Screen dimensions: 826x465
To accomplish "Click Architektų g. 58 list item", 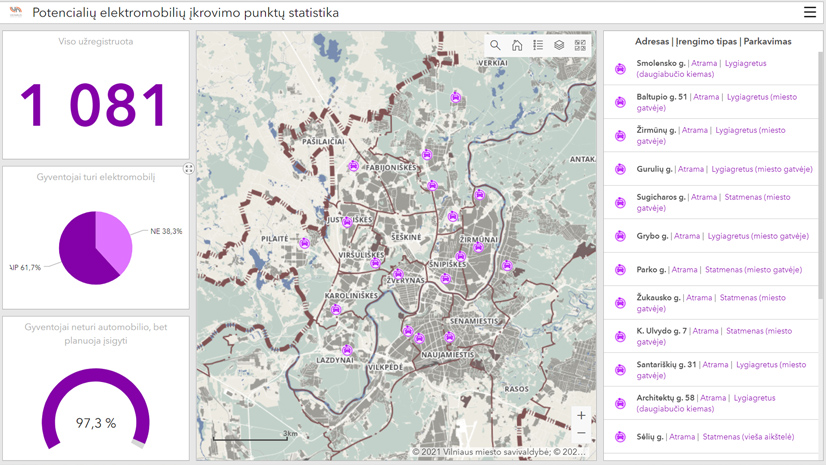I will click(710, 403).
